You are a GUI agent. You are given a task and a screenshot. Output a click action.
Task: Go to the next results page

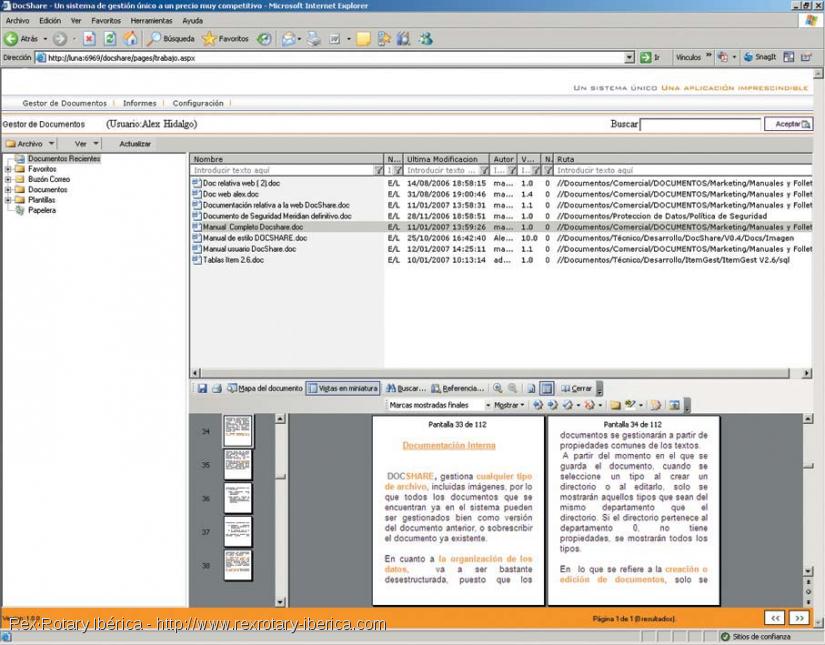tap(799, 618)
